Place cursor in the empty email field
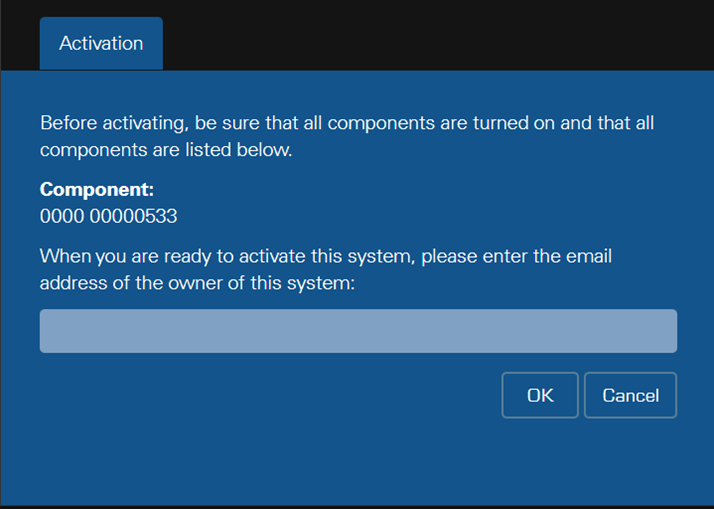Image resolution: width=714 pixels, height=509 pixels. point(358,331)
